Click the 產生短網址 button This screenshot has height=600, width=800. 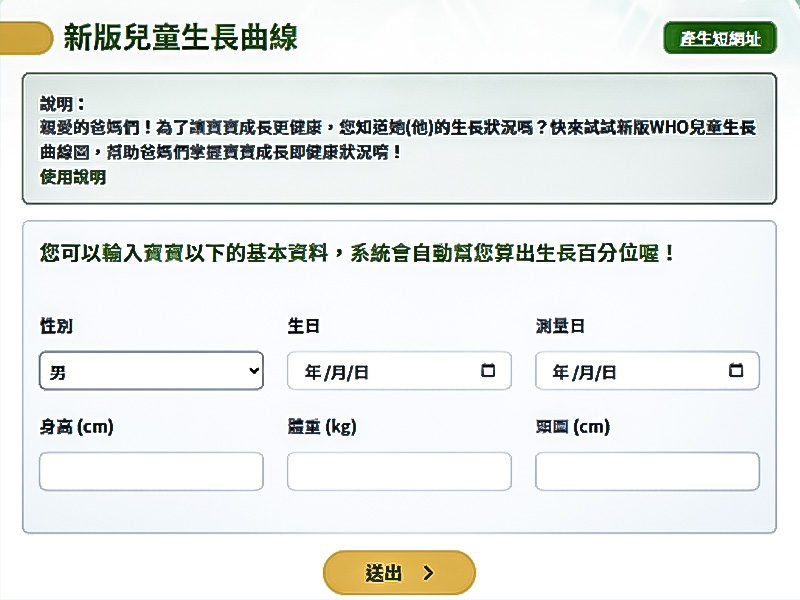pos(720,39)
